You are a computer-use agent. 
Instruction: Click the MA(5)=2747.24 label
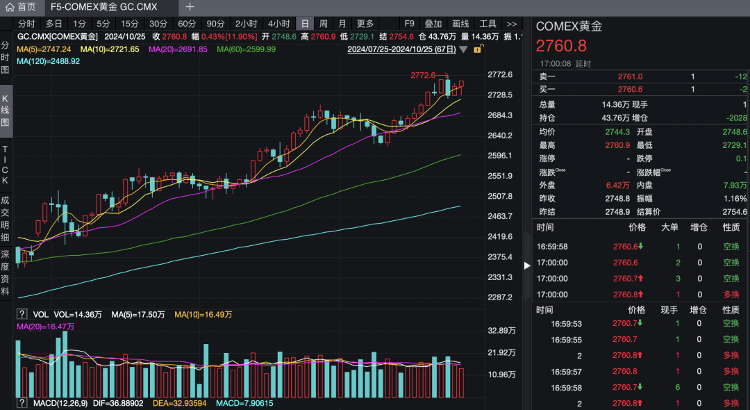(x=44, y=49)
